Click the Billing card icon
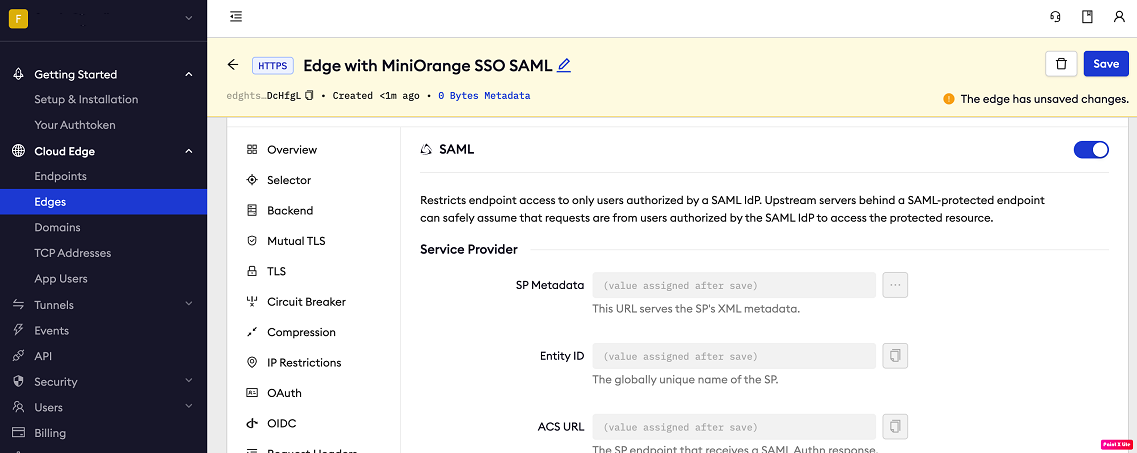Image resolution: width=1137 pixels, height=453 pixels. (x=19, y=433)
